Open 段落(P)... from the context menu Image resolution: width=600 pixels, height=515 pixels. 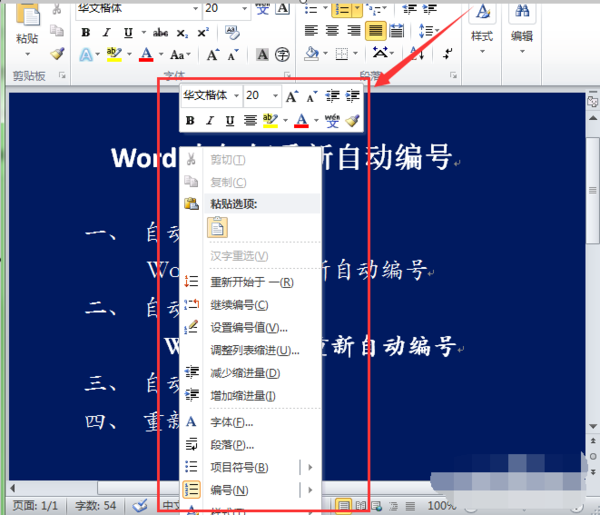click(250, 445)
